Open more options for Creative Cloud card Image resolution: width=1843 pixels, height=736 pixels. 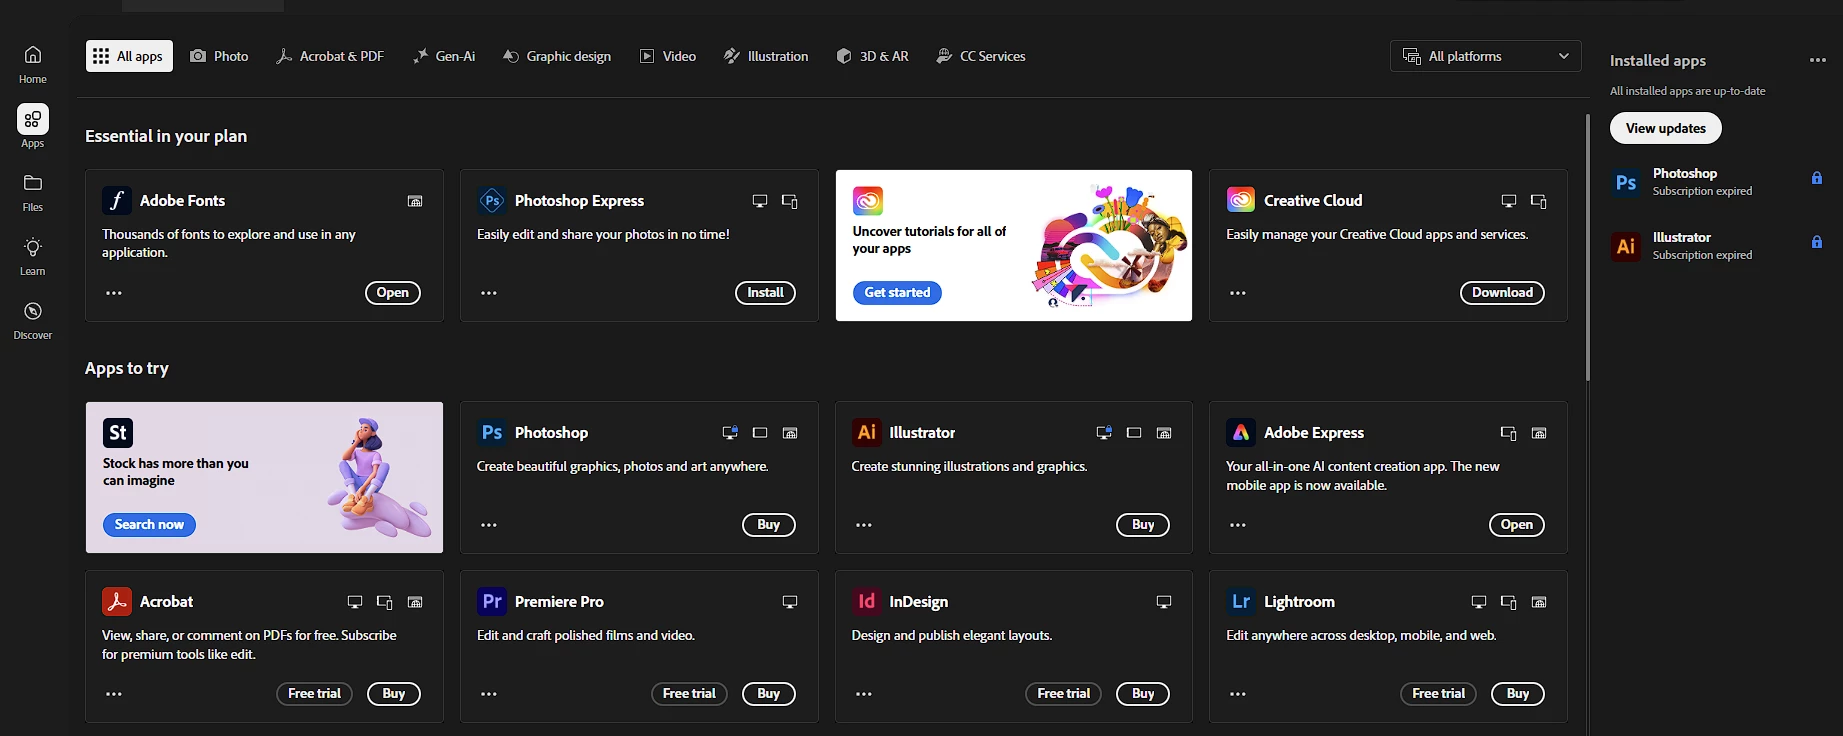[1238, 293]
